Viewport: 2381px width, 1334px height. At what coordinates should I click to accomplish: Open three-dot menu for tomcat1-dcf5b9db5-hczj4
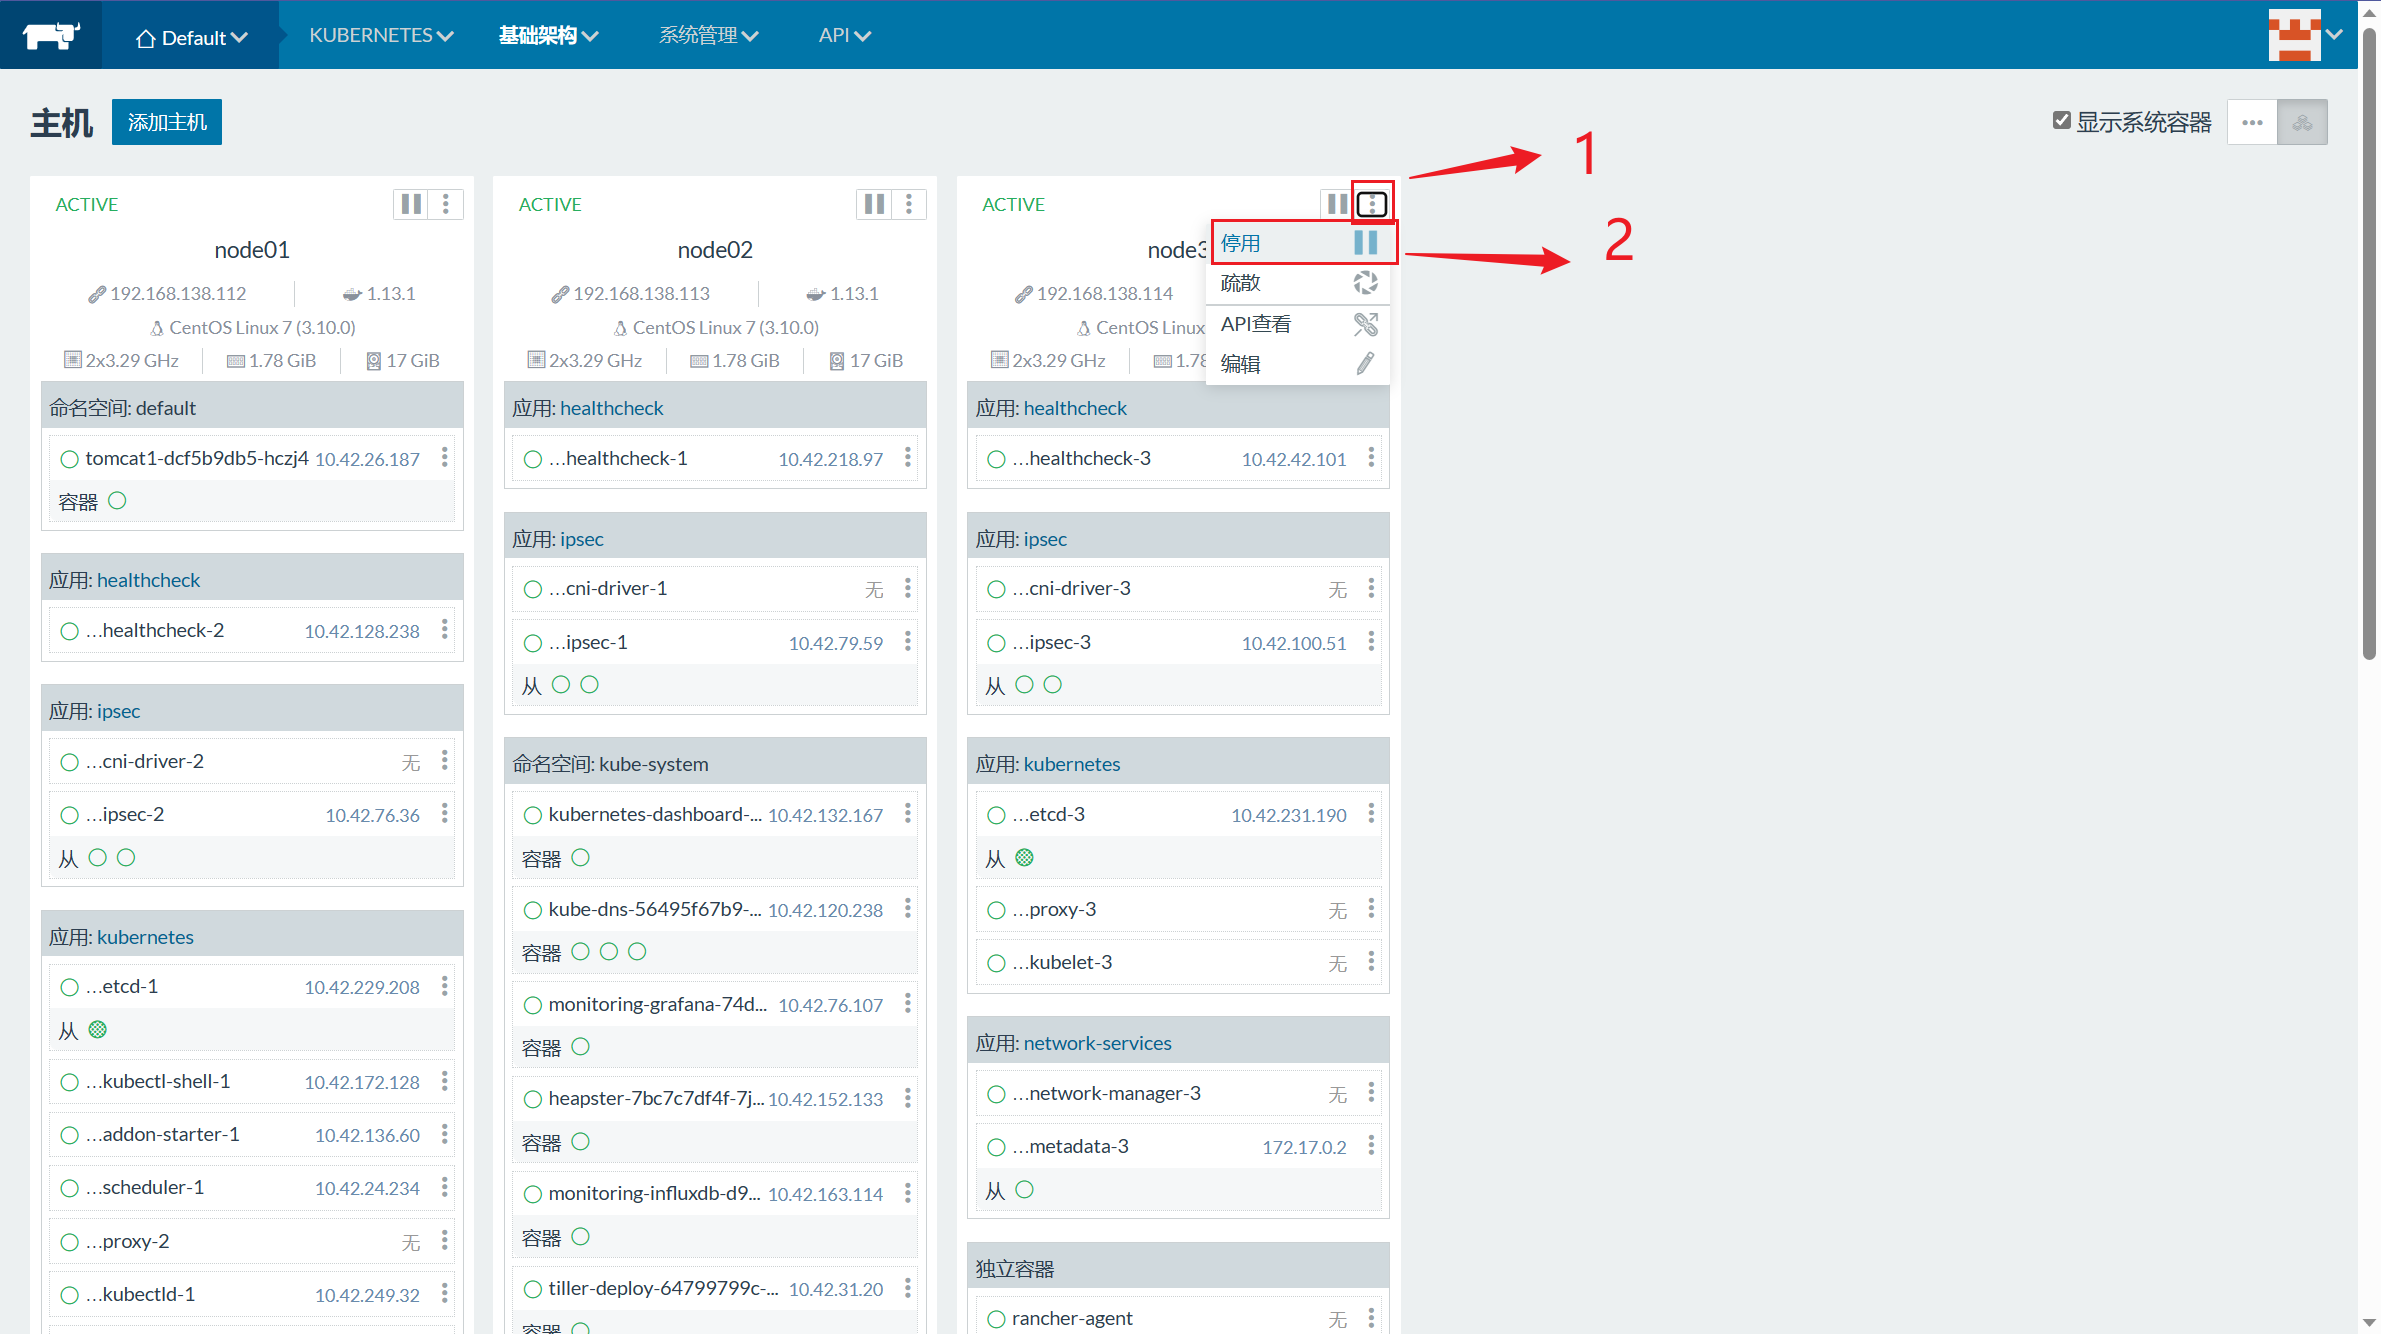(445, 458)
